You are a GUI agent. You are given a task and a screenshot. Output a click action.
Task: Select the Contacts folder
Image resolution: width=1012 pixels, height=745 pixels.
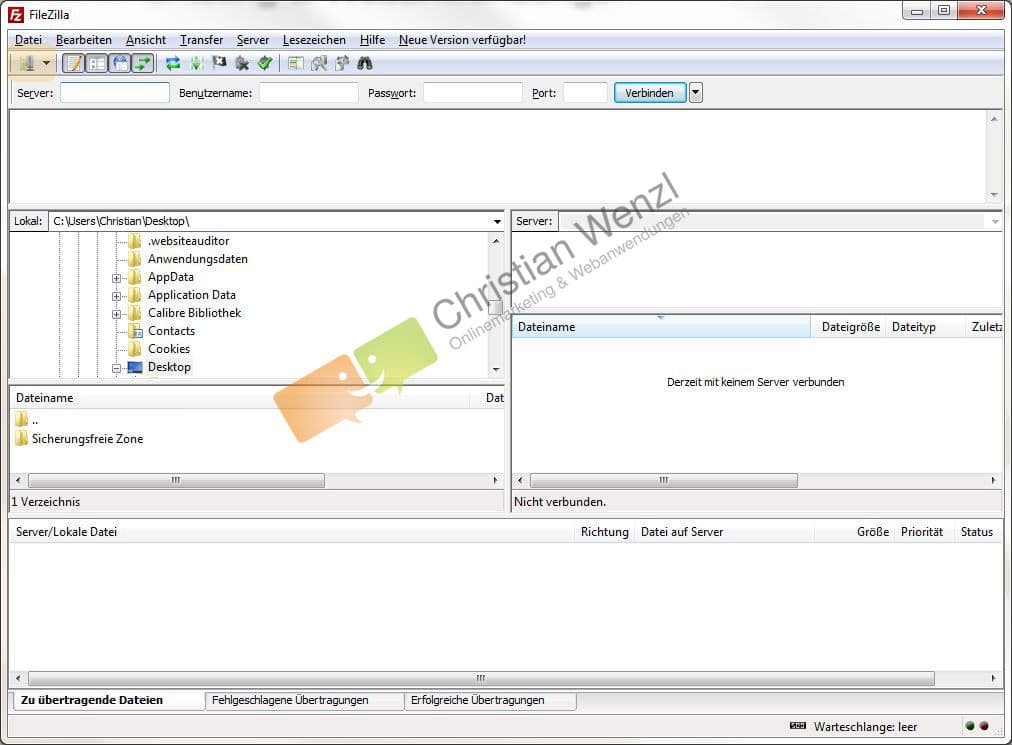tap(171, 331)
